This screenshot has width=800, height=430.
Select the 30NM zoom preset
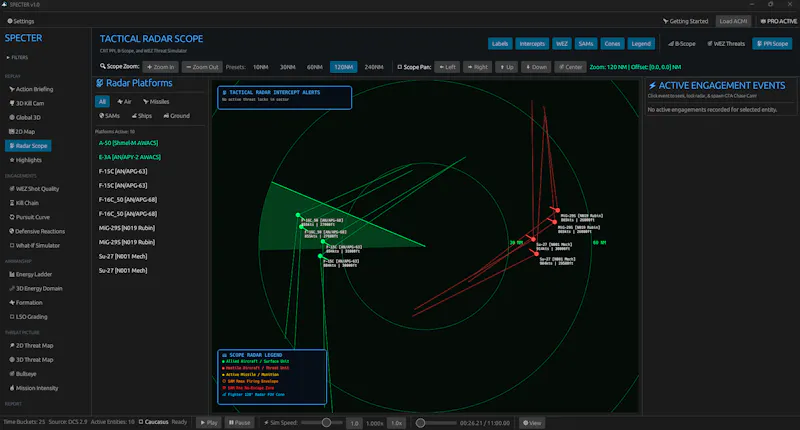pos(288,67)
